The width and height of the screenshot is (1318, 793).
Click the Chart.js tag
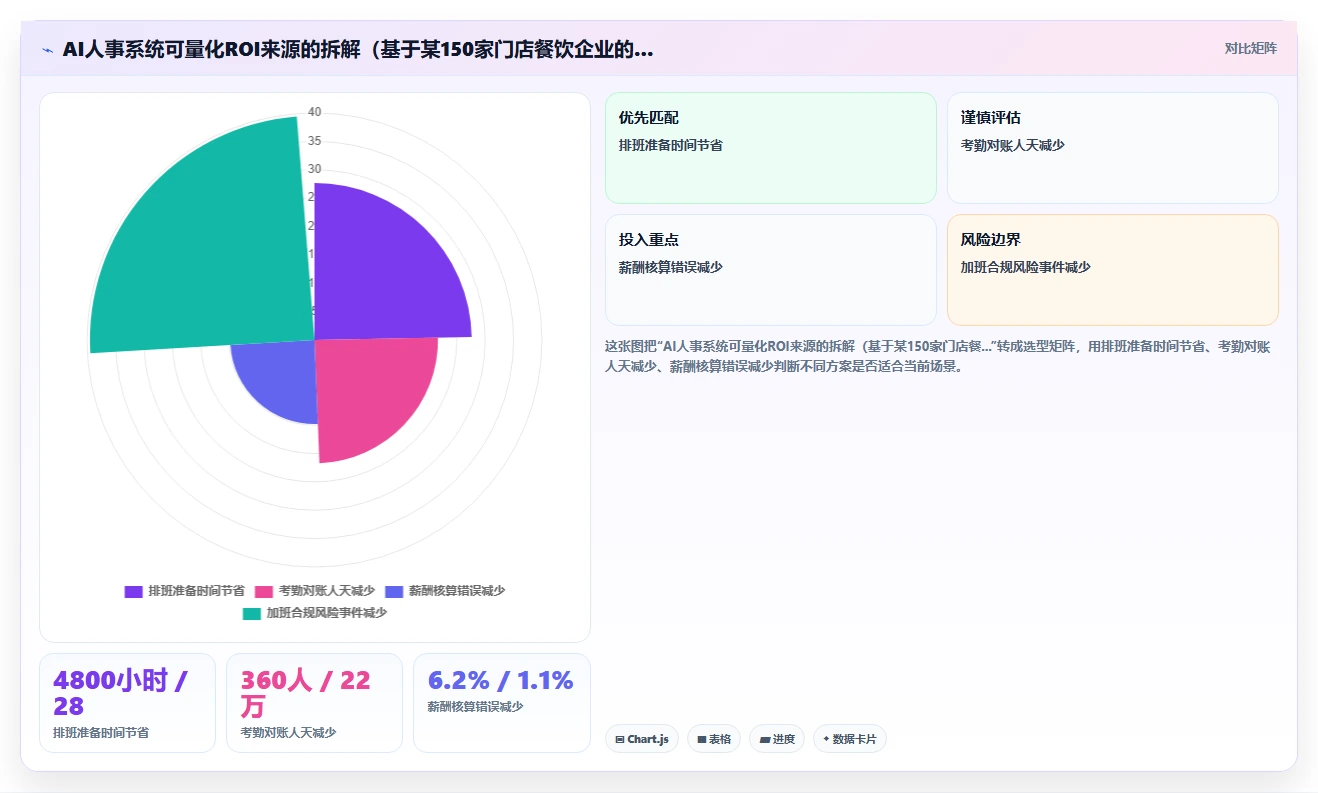point(642,739)
